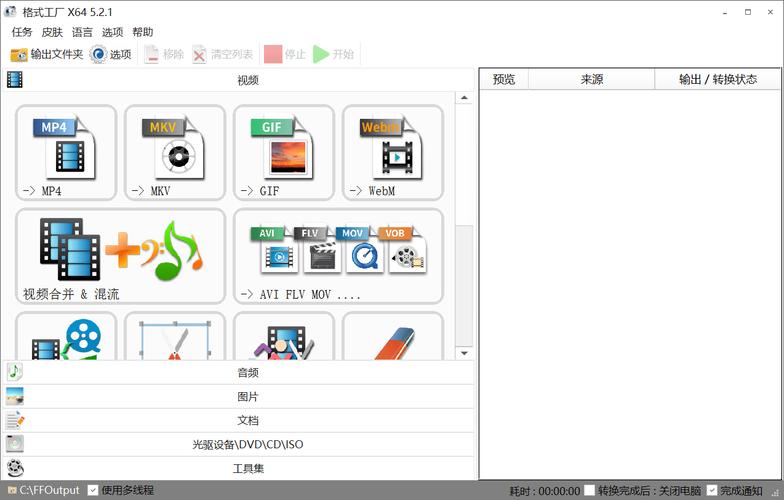Screen dimensions: 784x500
Task: Enable shutdown computer after conversion checkbox
Action: coord(589,490)
